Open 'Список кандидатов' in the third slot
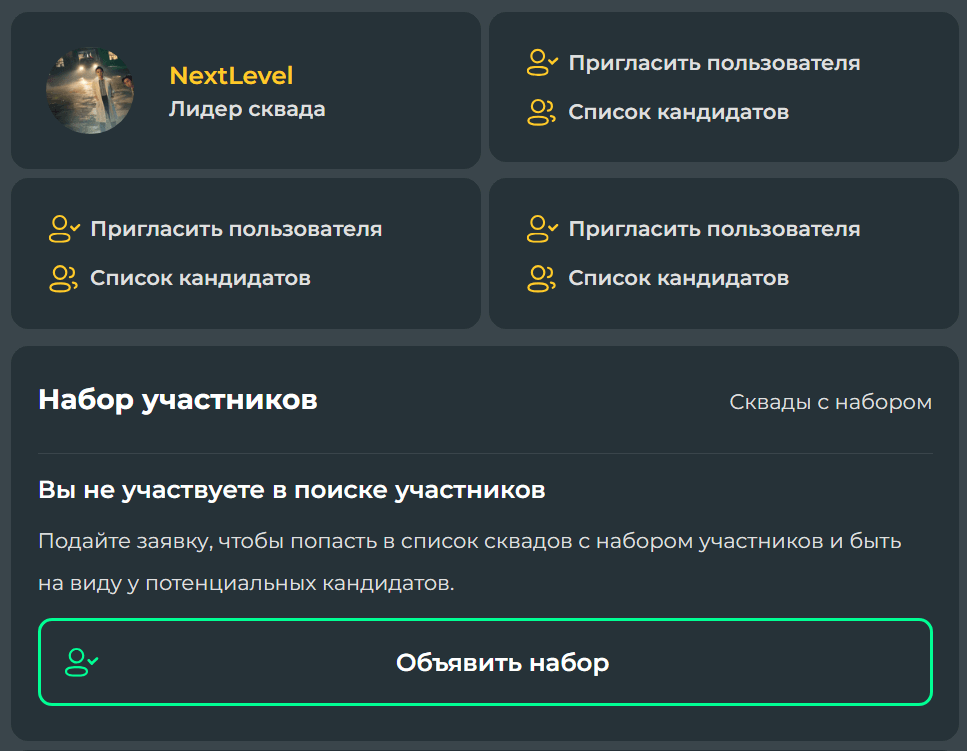This screenshot has width=967, height=751. [x=200, y=278]
